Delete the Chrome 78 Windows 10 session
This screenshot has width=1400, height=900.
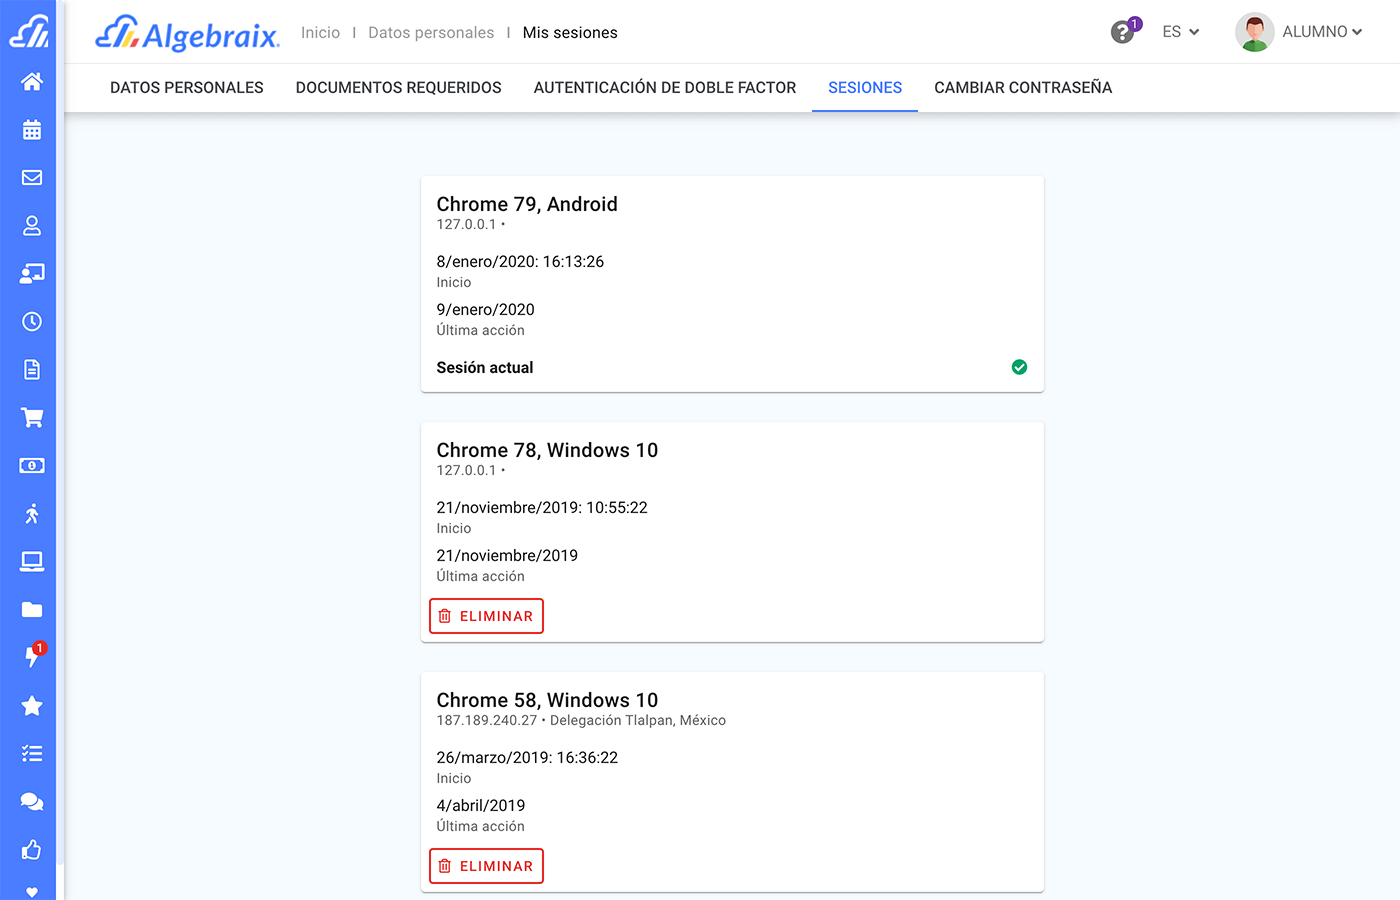coord(486,616)
